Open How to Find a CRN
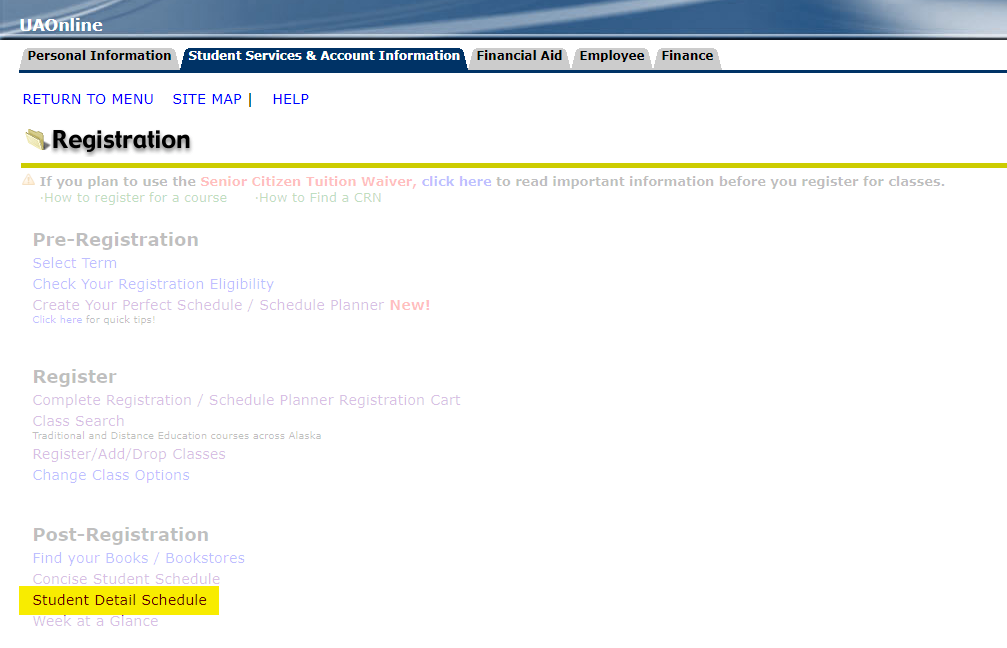The width and height of the screenshot is (1007, 648). point(320,198)
